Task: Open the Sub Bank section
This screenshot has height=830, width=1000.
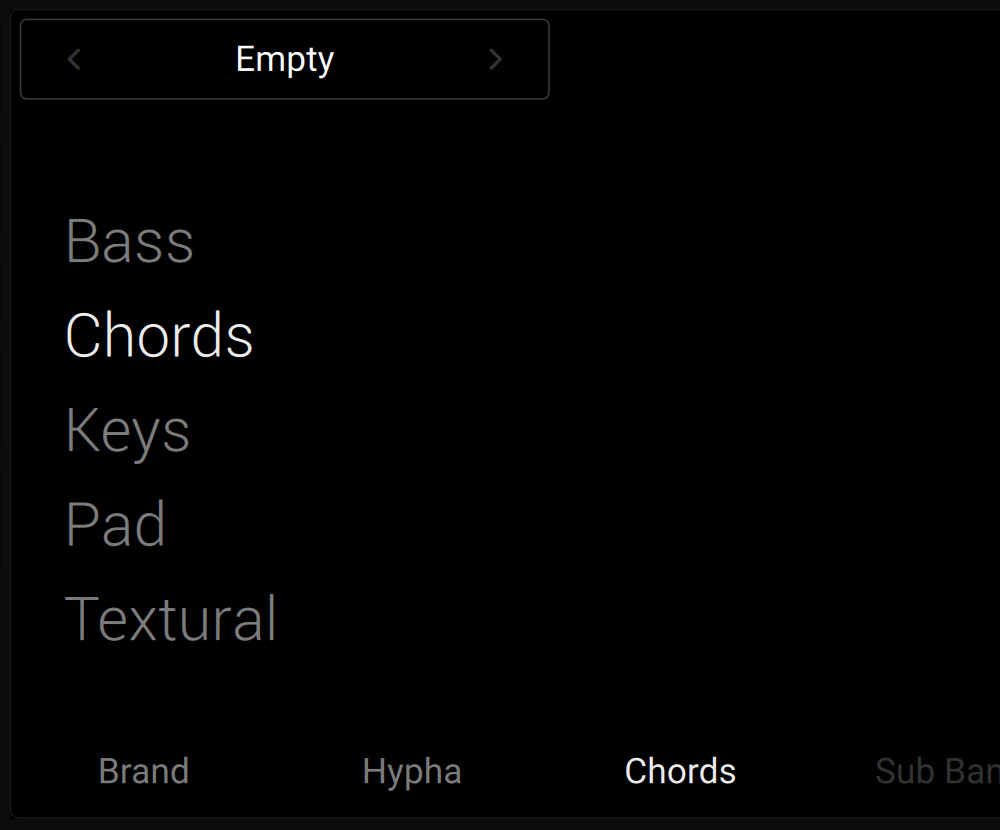Action: click(x=935, y=770)
